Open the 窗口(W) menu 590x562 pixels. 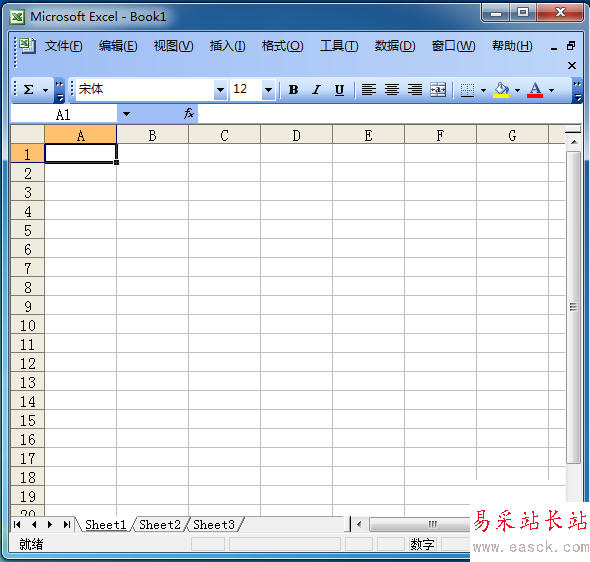pos(453,46)
